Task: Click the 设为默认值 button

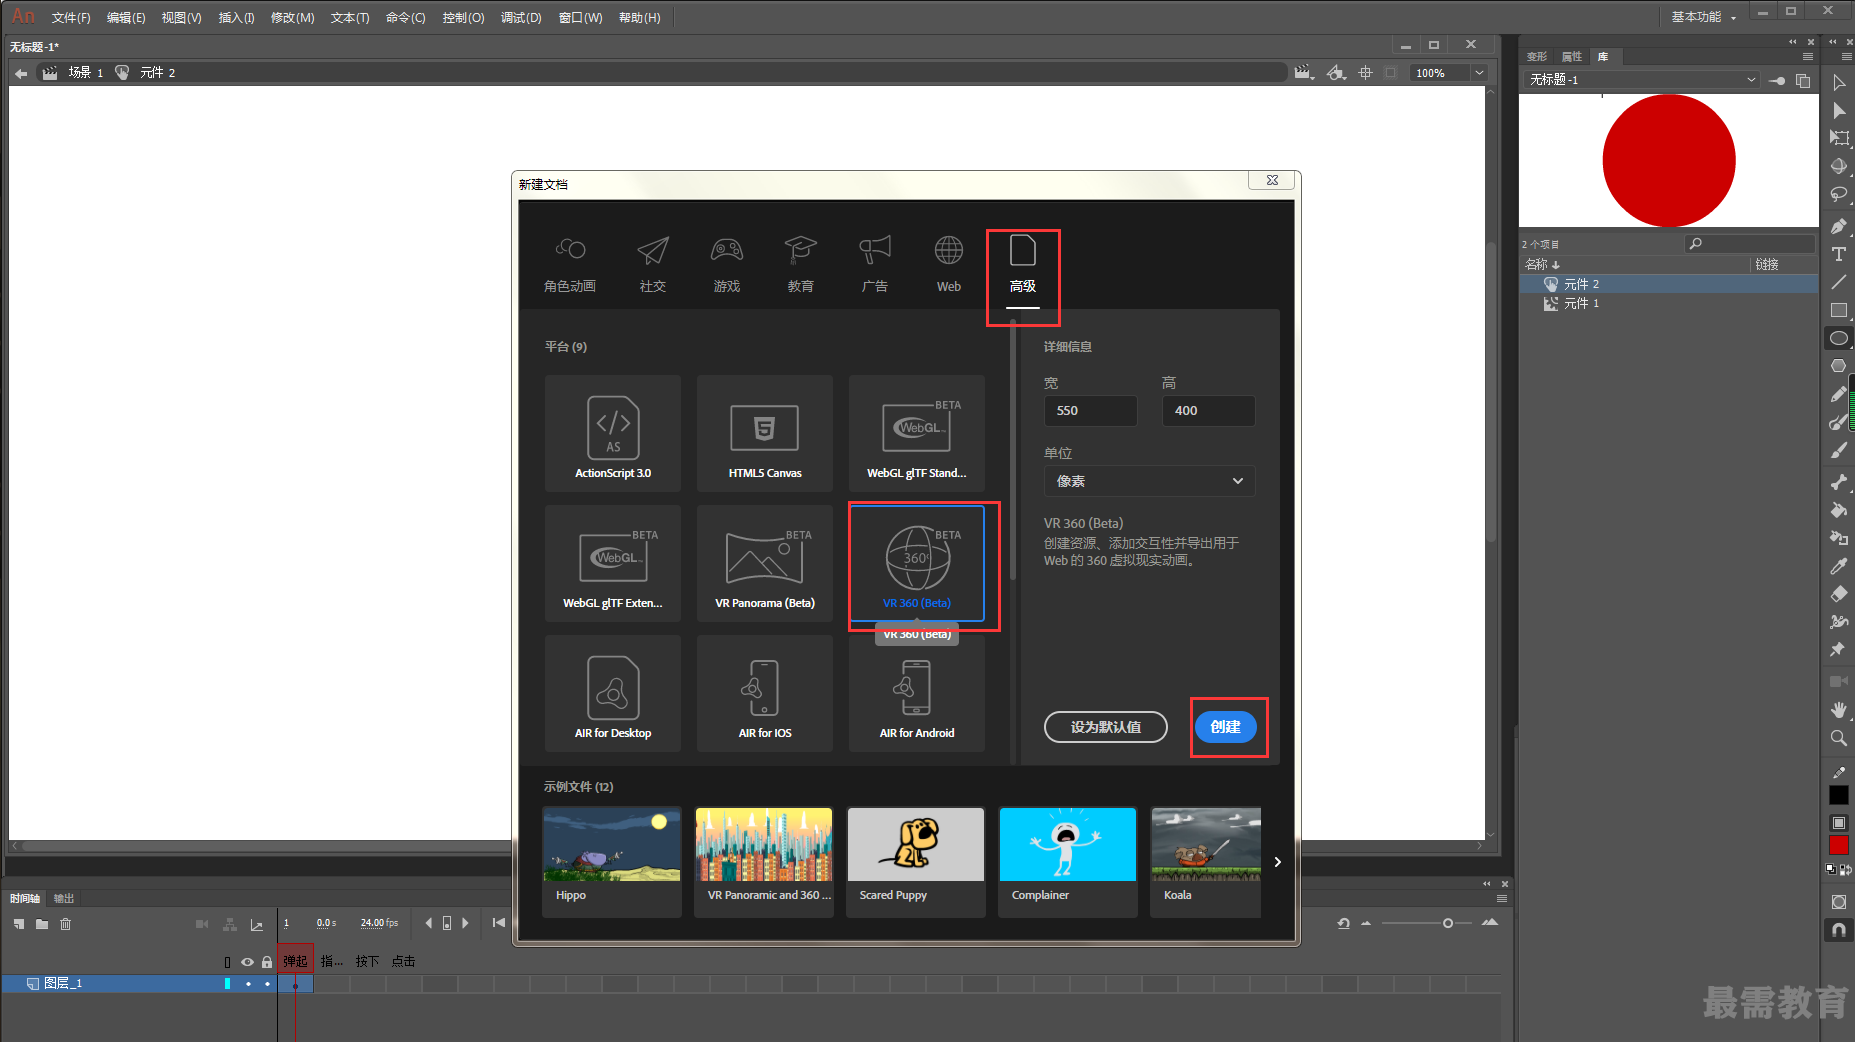Action: 1106,727
